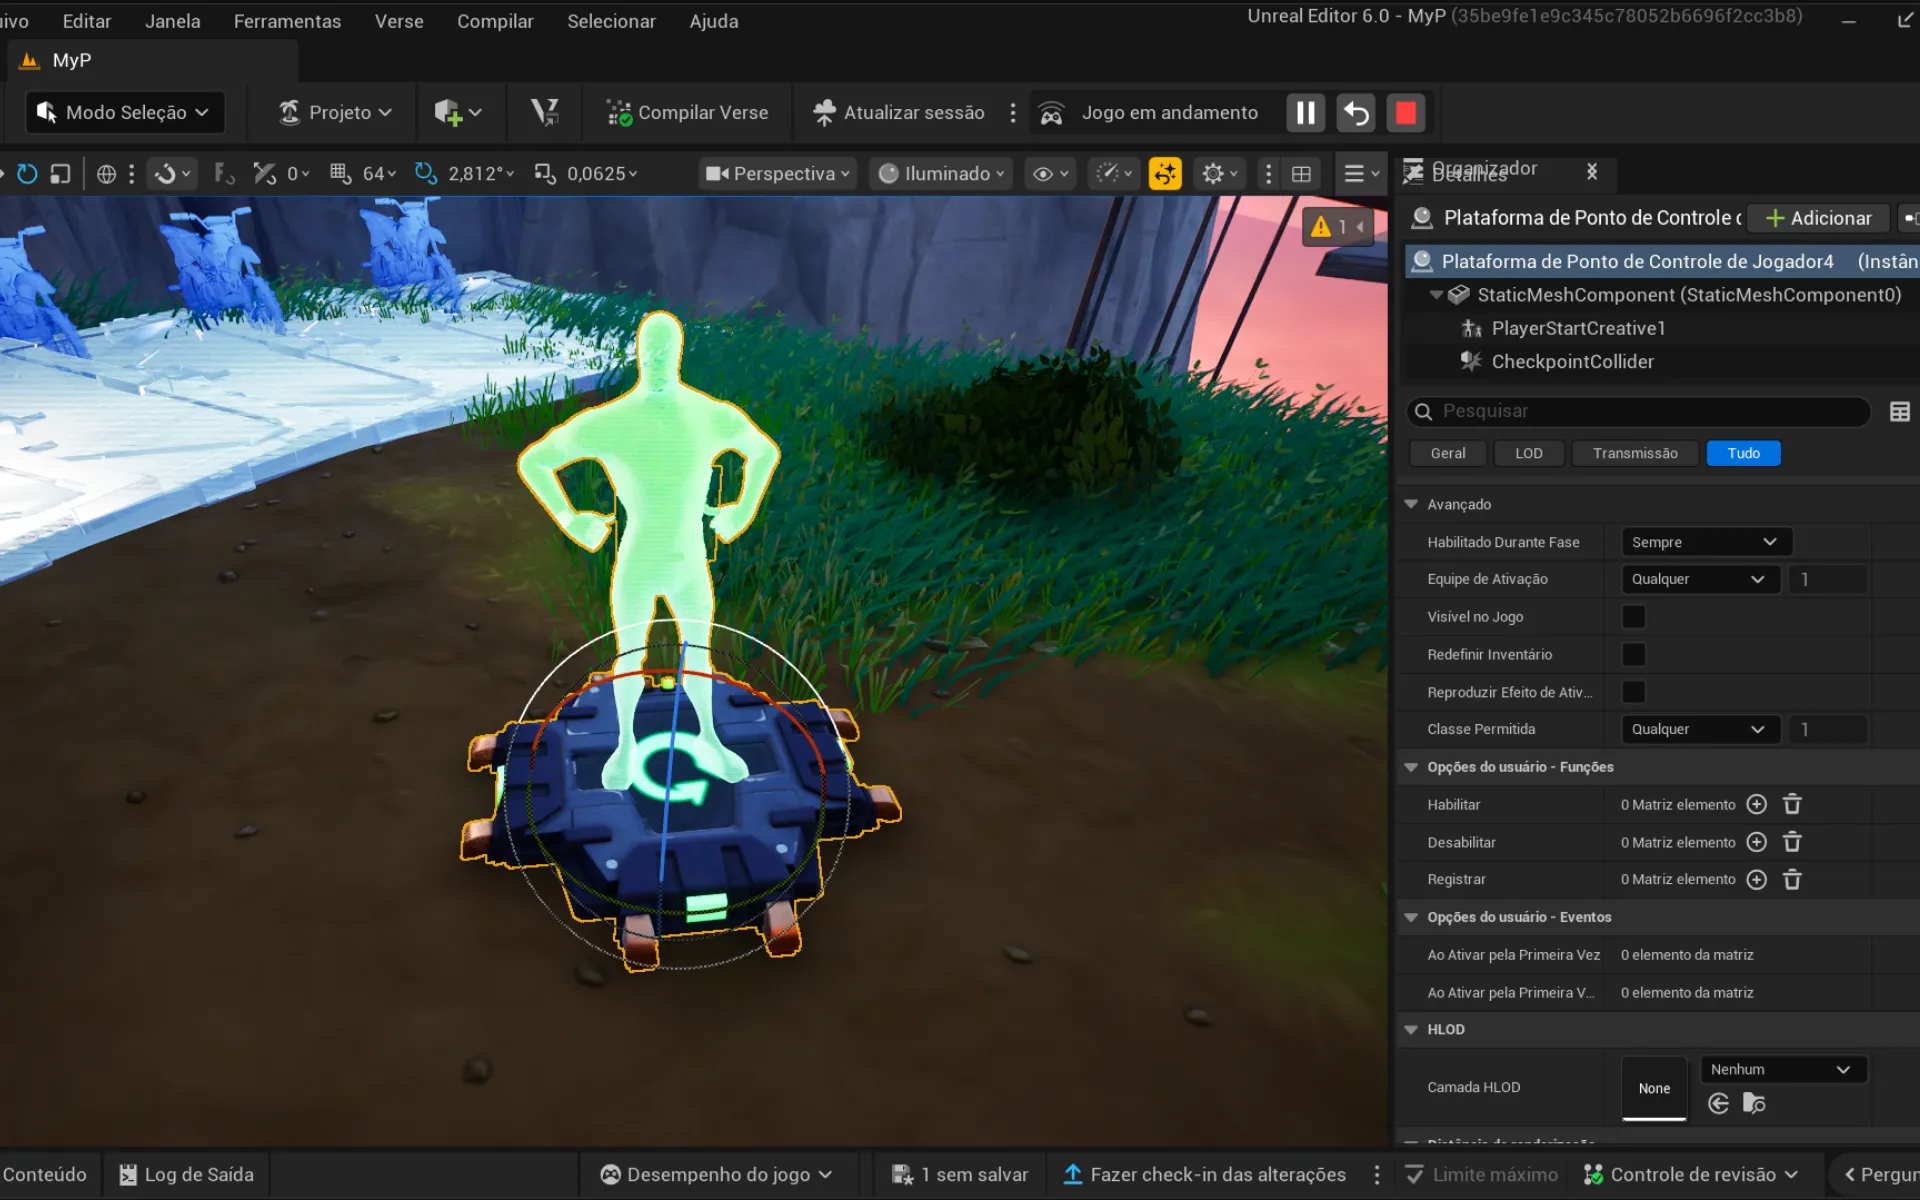The image size is (1920, 1200).
Task: Click the viewport layout grid icon
Action: tap(1301, 174)
